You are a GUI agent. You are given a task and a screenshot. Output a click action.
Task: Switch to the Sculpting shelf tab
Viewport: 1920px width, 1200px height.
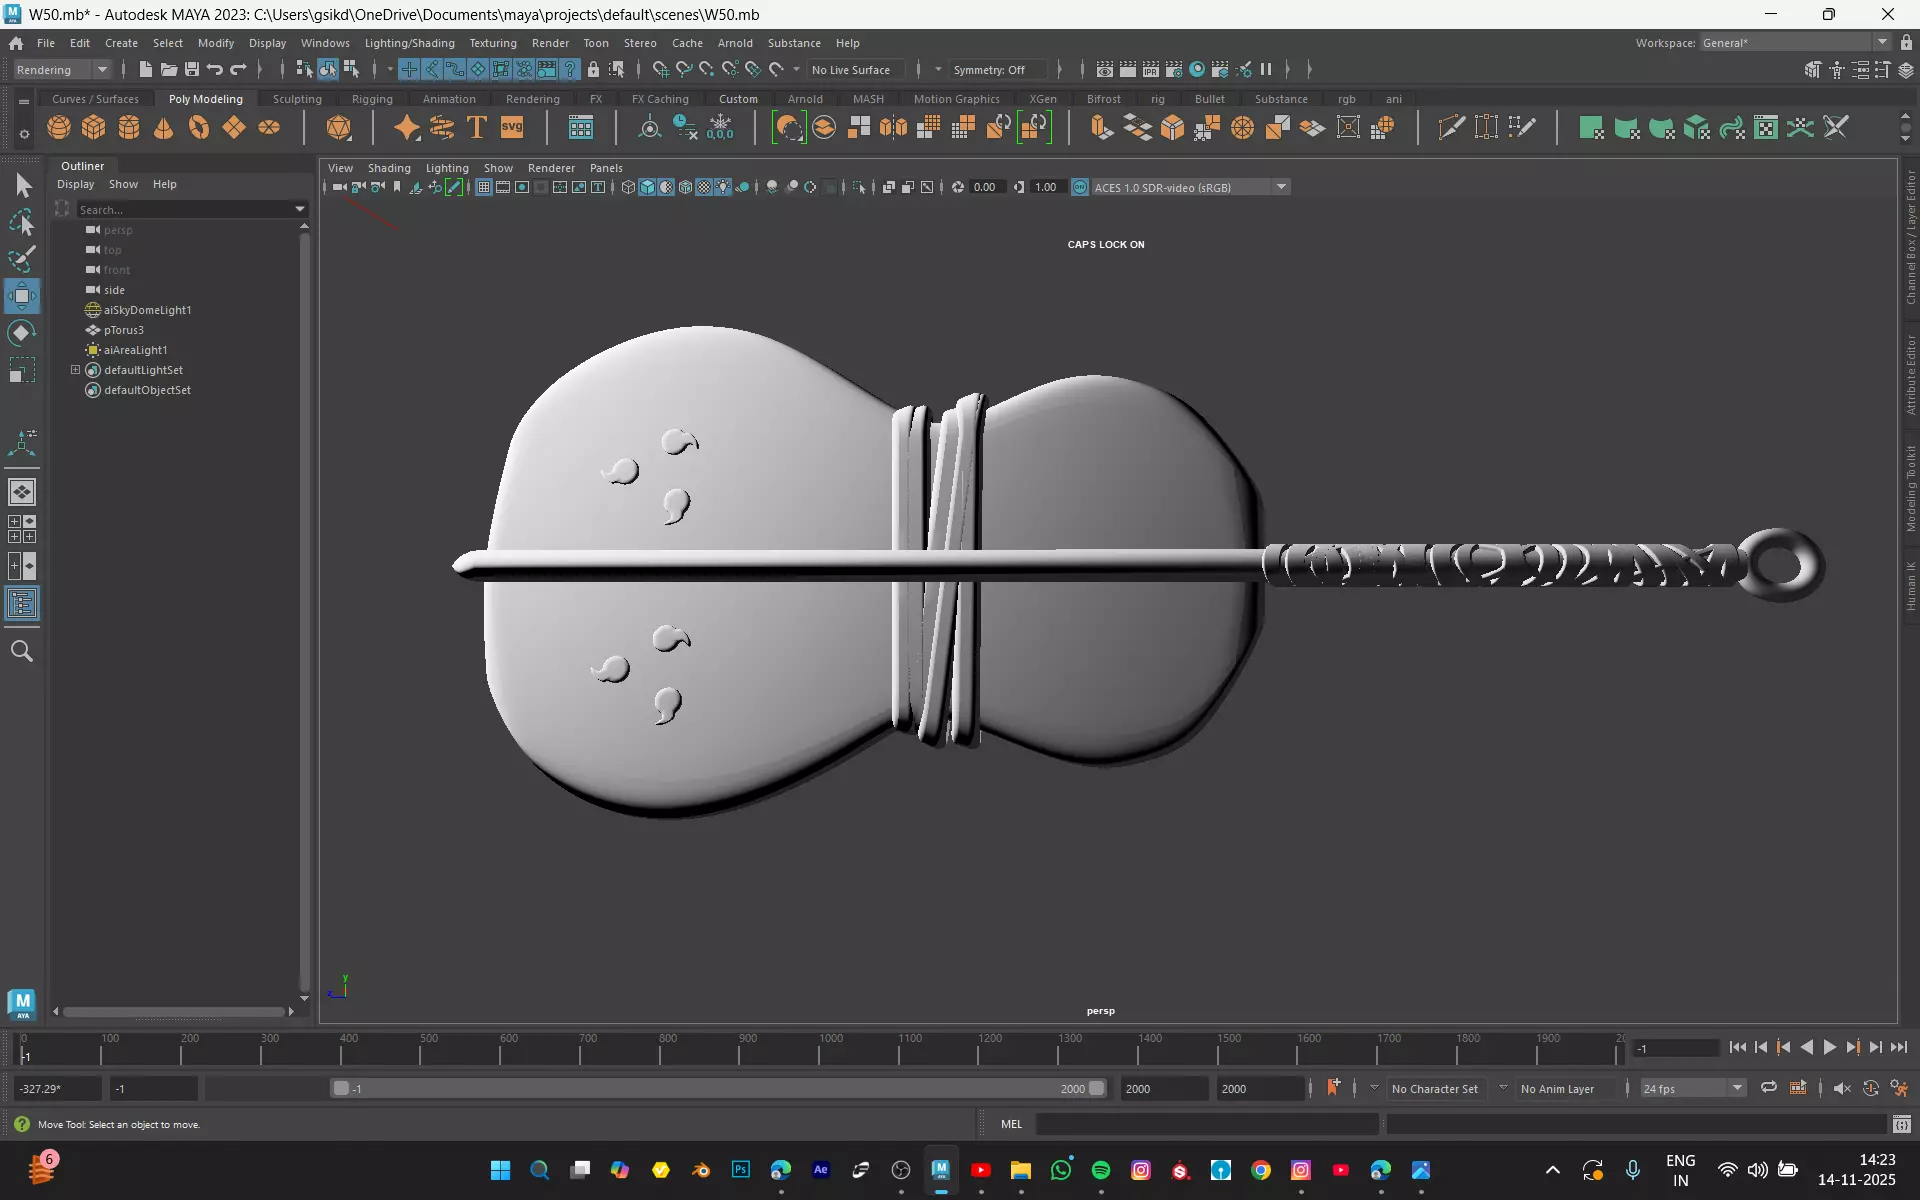pos(297,99)
